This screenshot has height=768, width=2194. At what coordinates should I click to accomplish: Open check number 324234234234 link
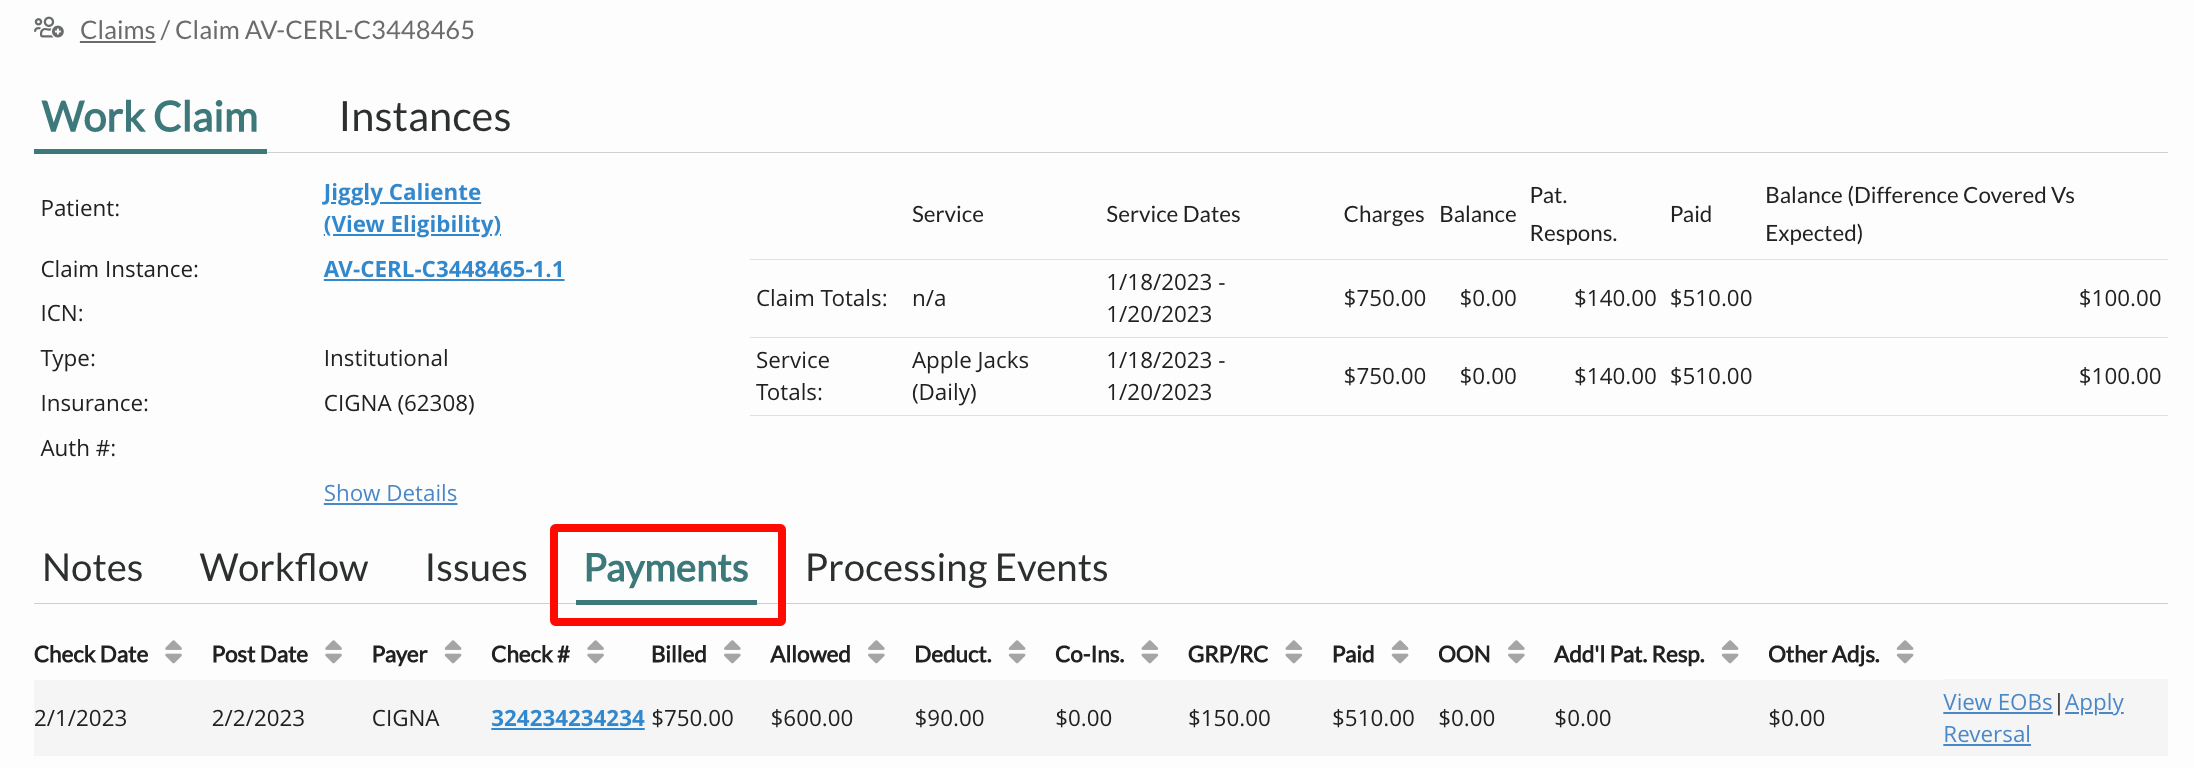(567, 718)
